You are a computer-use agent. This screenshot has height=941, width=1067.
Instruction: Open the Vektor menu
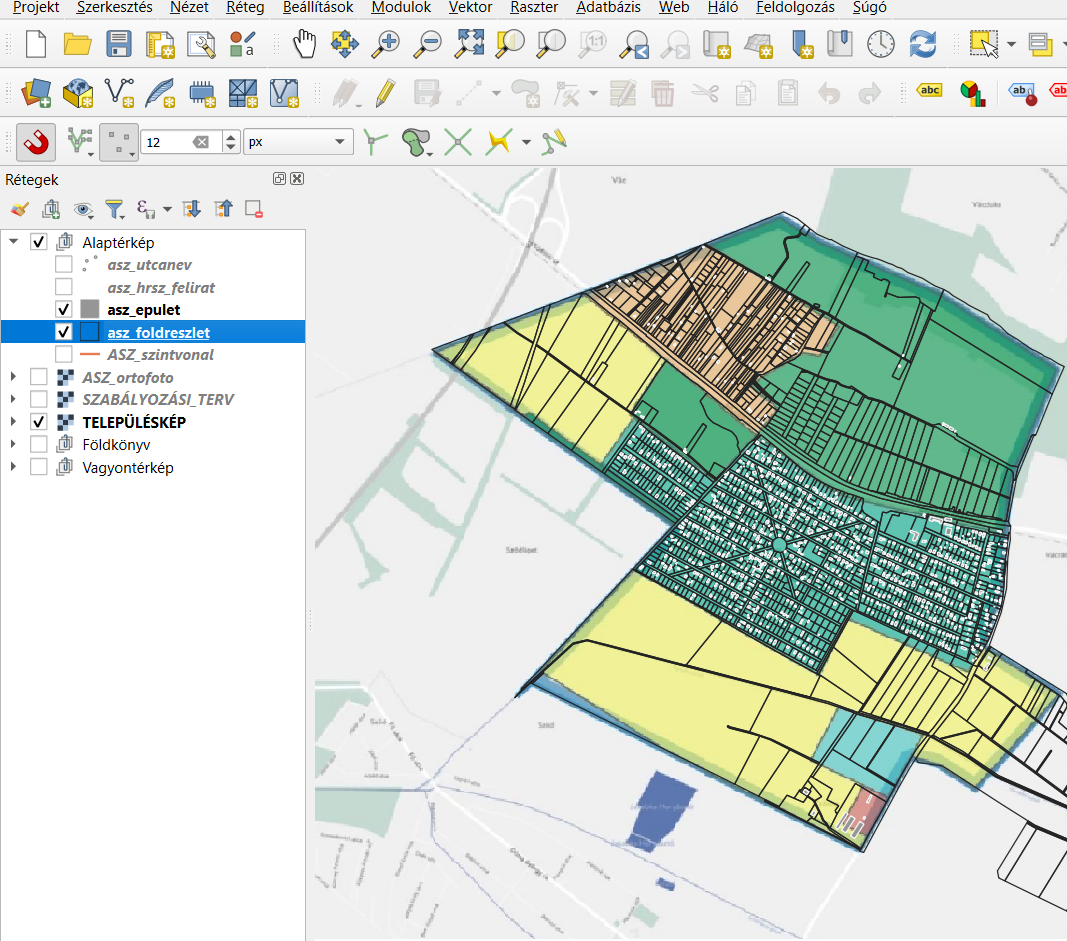(x=470, y=7)
